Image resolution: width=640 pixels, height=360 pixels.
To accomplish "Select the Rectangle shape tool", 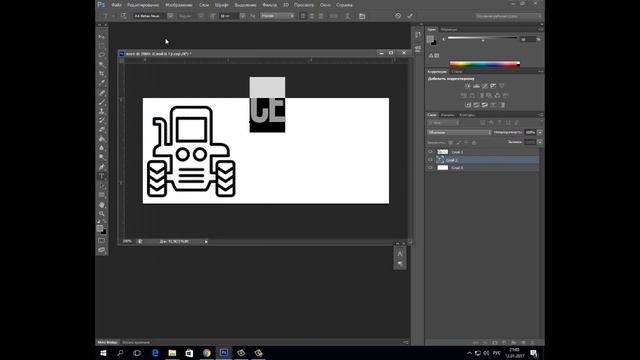I will pos(102,195).
